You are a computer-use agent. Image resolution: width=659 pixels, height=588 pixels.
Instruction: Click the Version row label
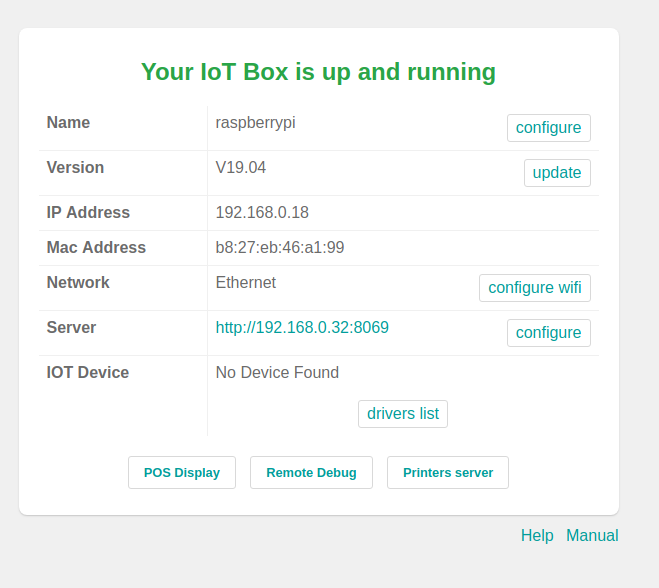click(x=75, y=168)
